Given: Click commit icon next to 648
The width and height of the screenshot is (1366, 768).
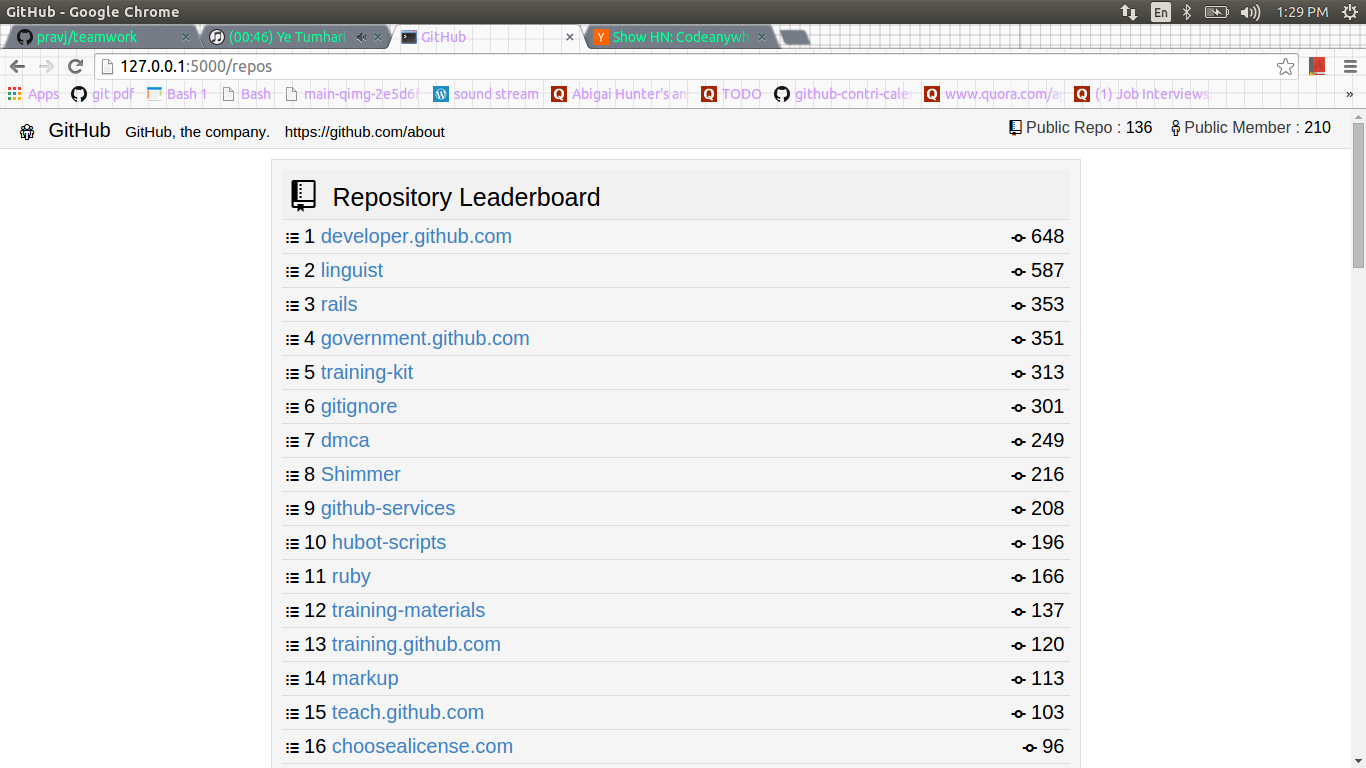Looking at the screenshot, I should point(1018,238).
